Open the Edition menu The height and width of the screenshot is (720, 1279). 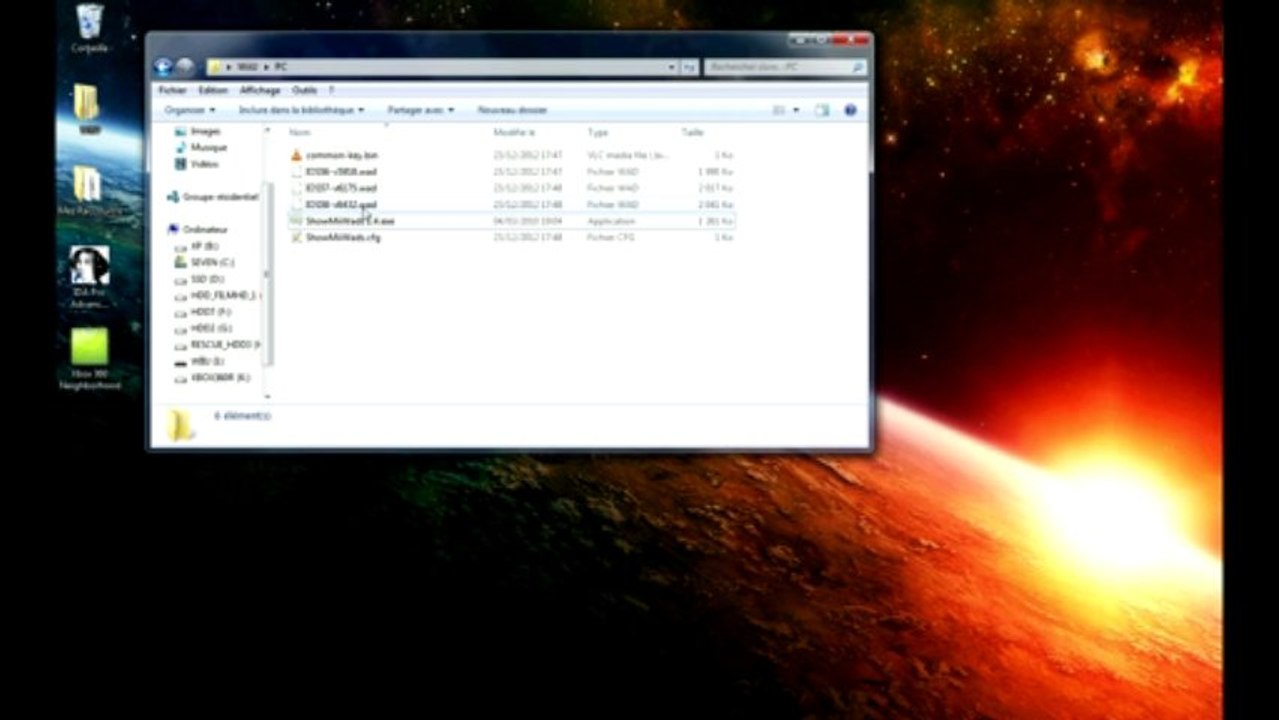click(x=212, y=90)
